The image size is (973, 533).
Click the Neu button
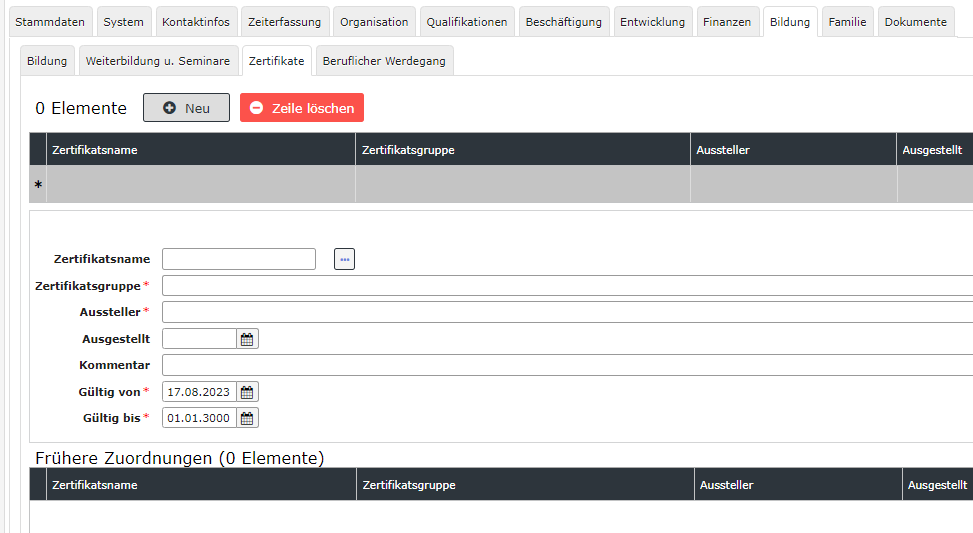coord(186,108)
